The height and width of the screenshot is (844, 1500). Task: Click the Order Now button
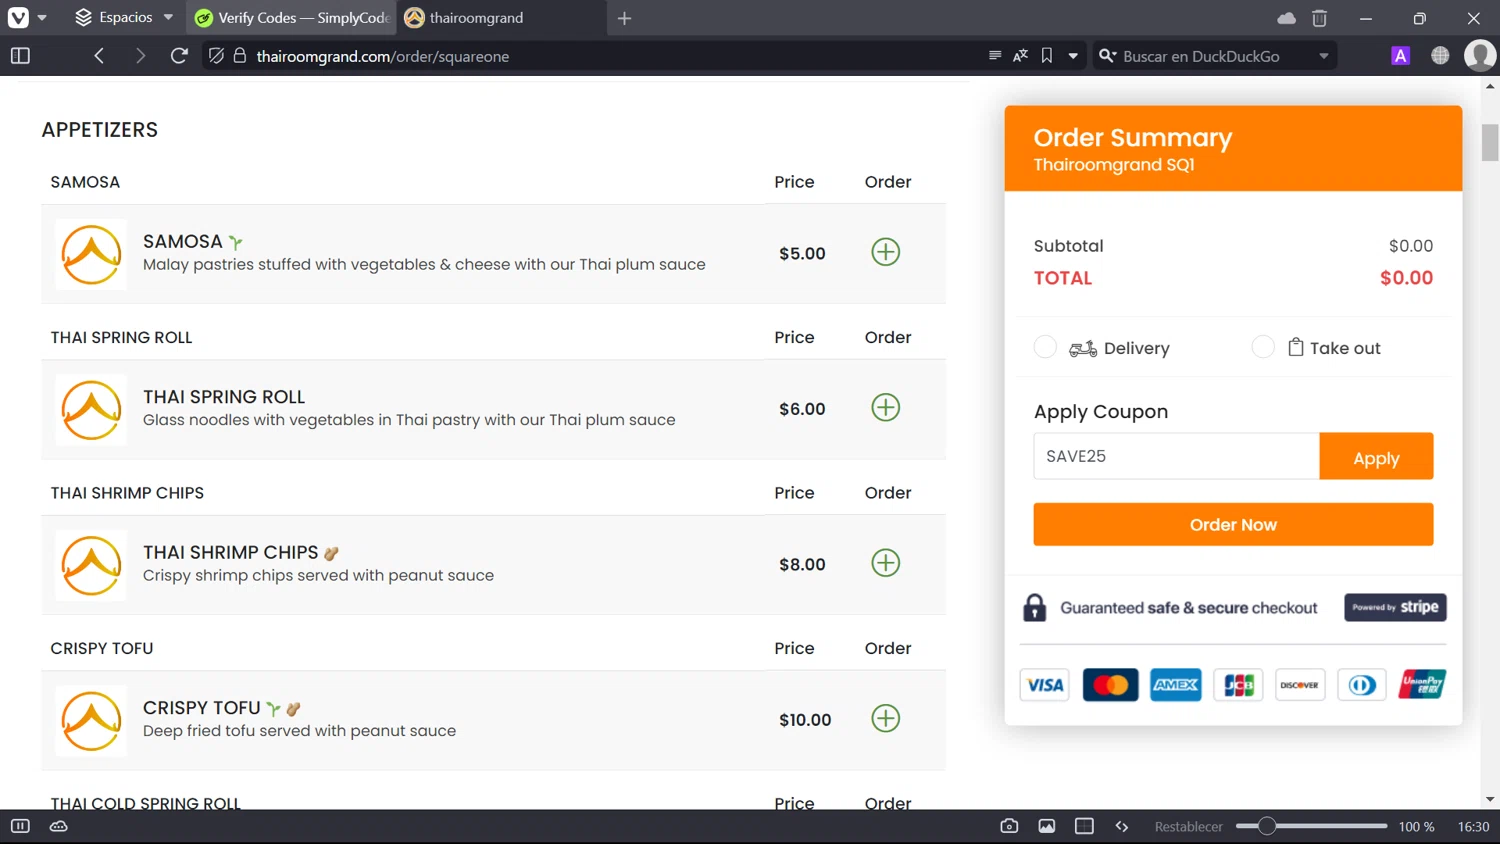(x=1233, y=524)
